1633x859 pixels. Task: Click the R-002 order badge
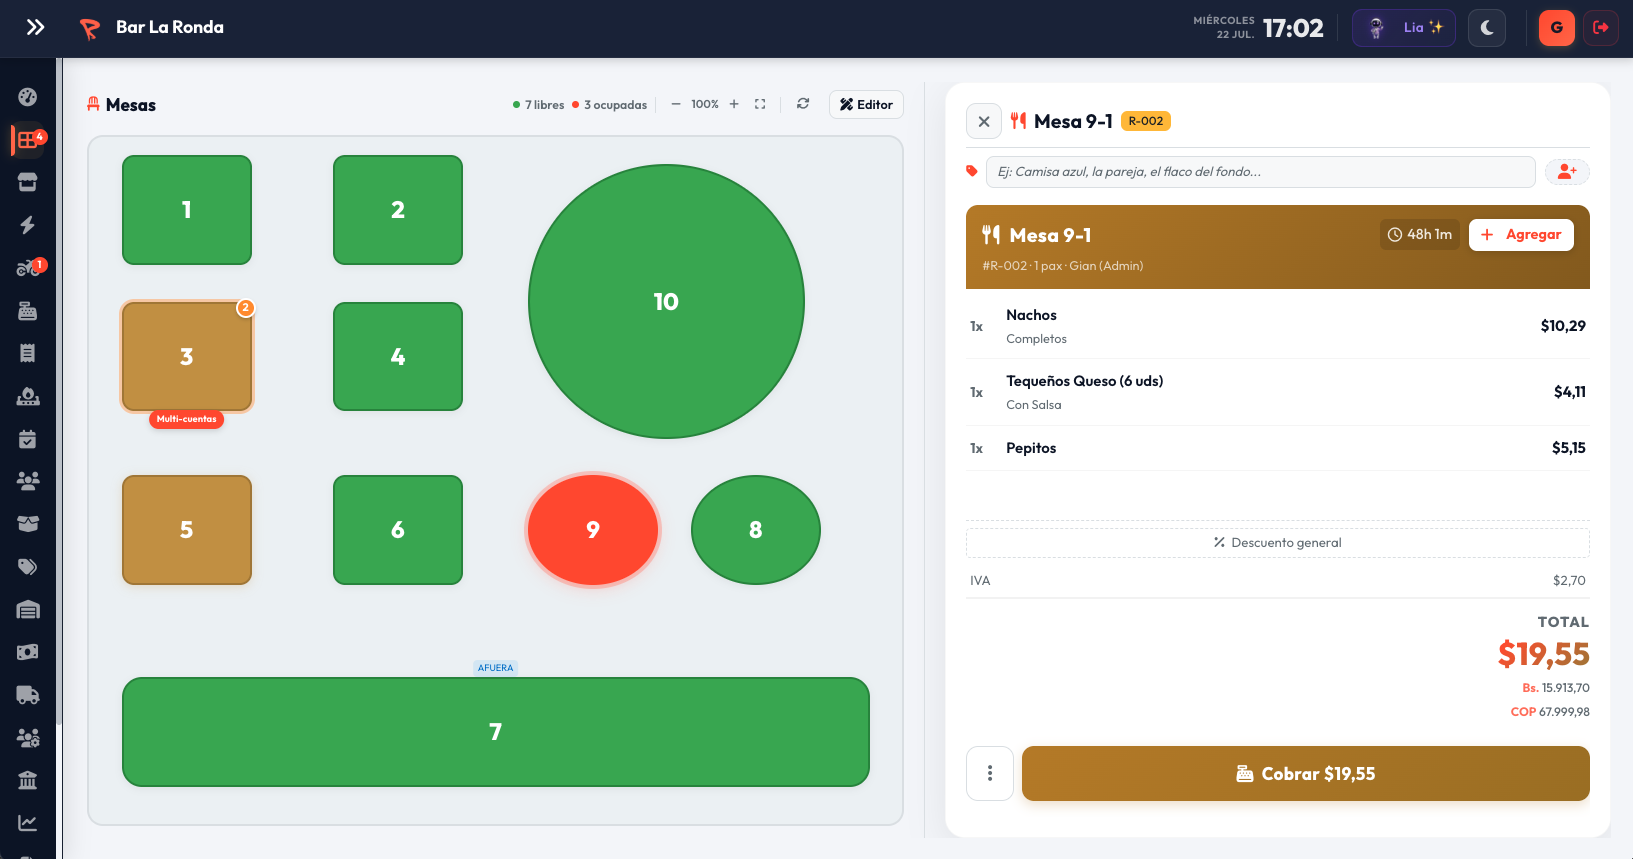tap(1146, 121)
